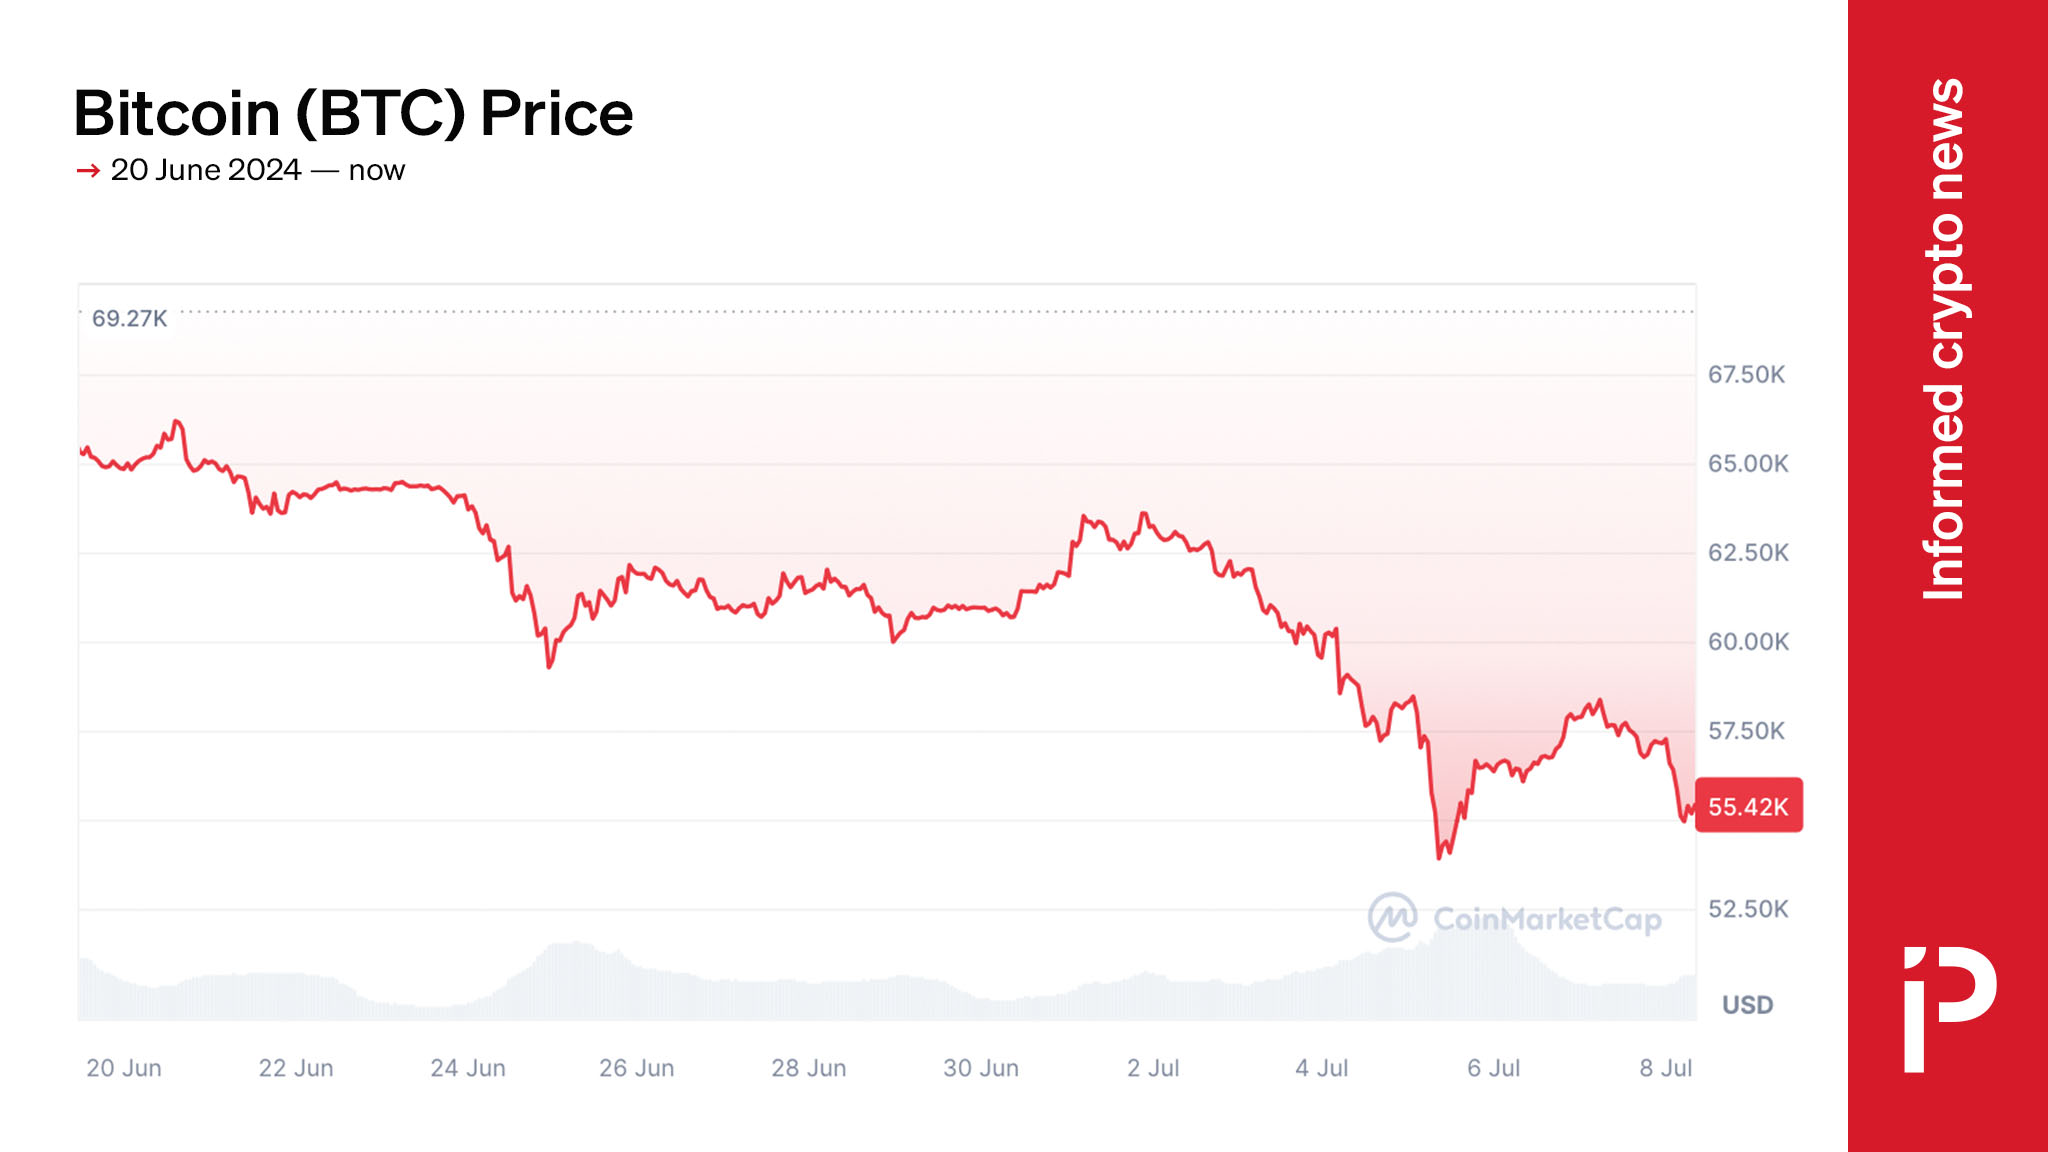This screenshot has width=2048, height=1152.
Task: Click the CoinMarketCap logo icon
Action: click(x=1392, y=917)
